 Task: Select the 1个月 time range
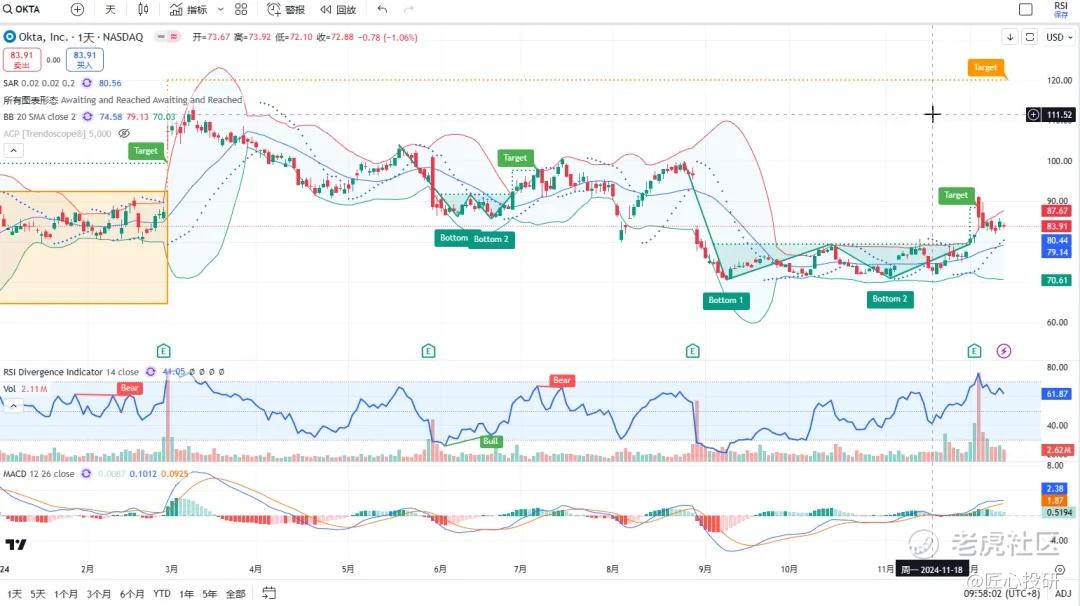66,594
